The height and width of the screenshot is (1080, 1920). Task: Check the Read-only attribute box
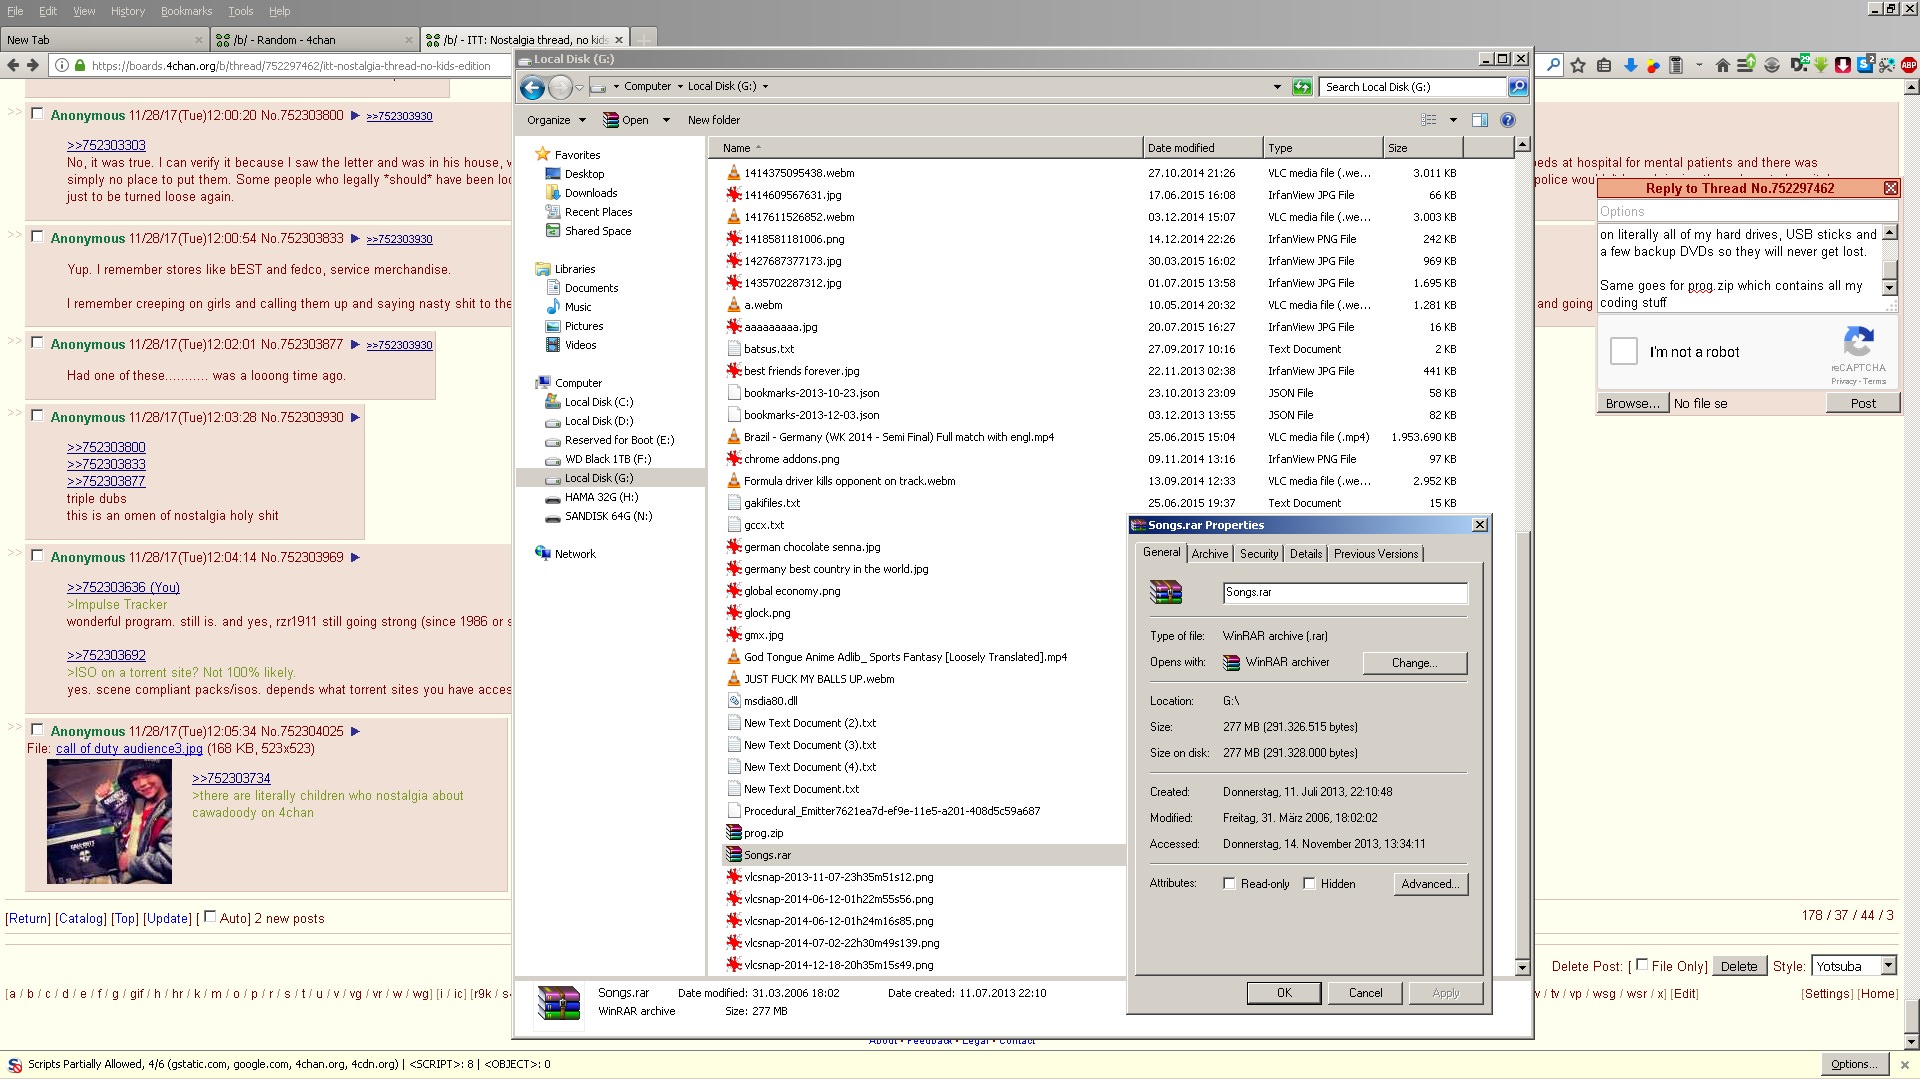(x=1229, y=884)
